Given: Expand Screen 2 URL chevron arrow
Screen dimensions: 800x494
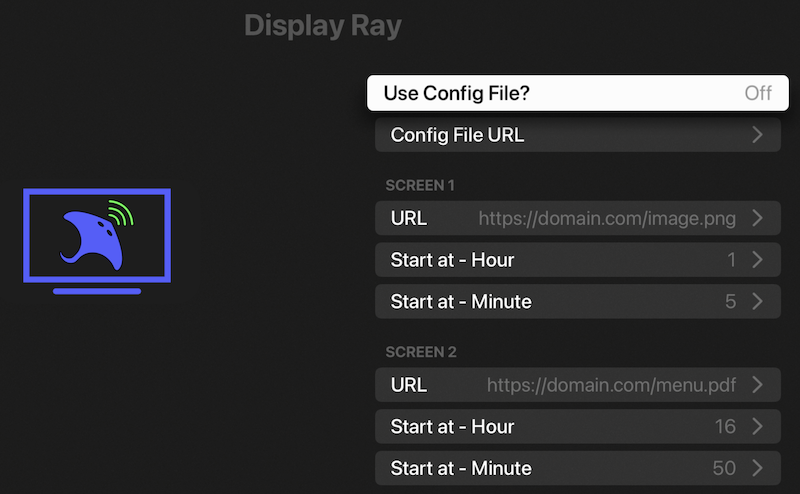Looking at the screenshot, I should pos(758,384).
